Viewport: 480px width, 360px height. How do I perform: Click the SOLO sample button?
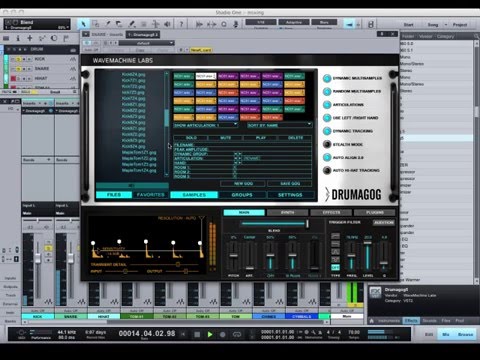(x=191, y=138)
